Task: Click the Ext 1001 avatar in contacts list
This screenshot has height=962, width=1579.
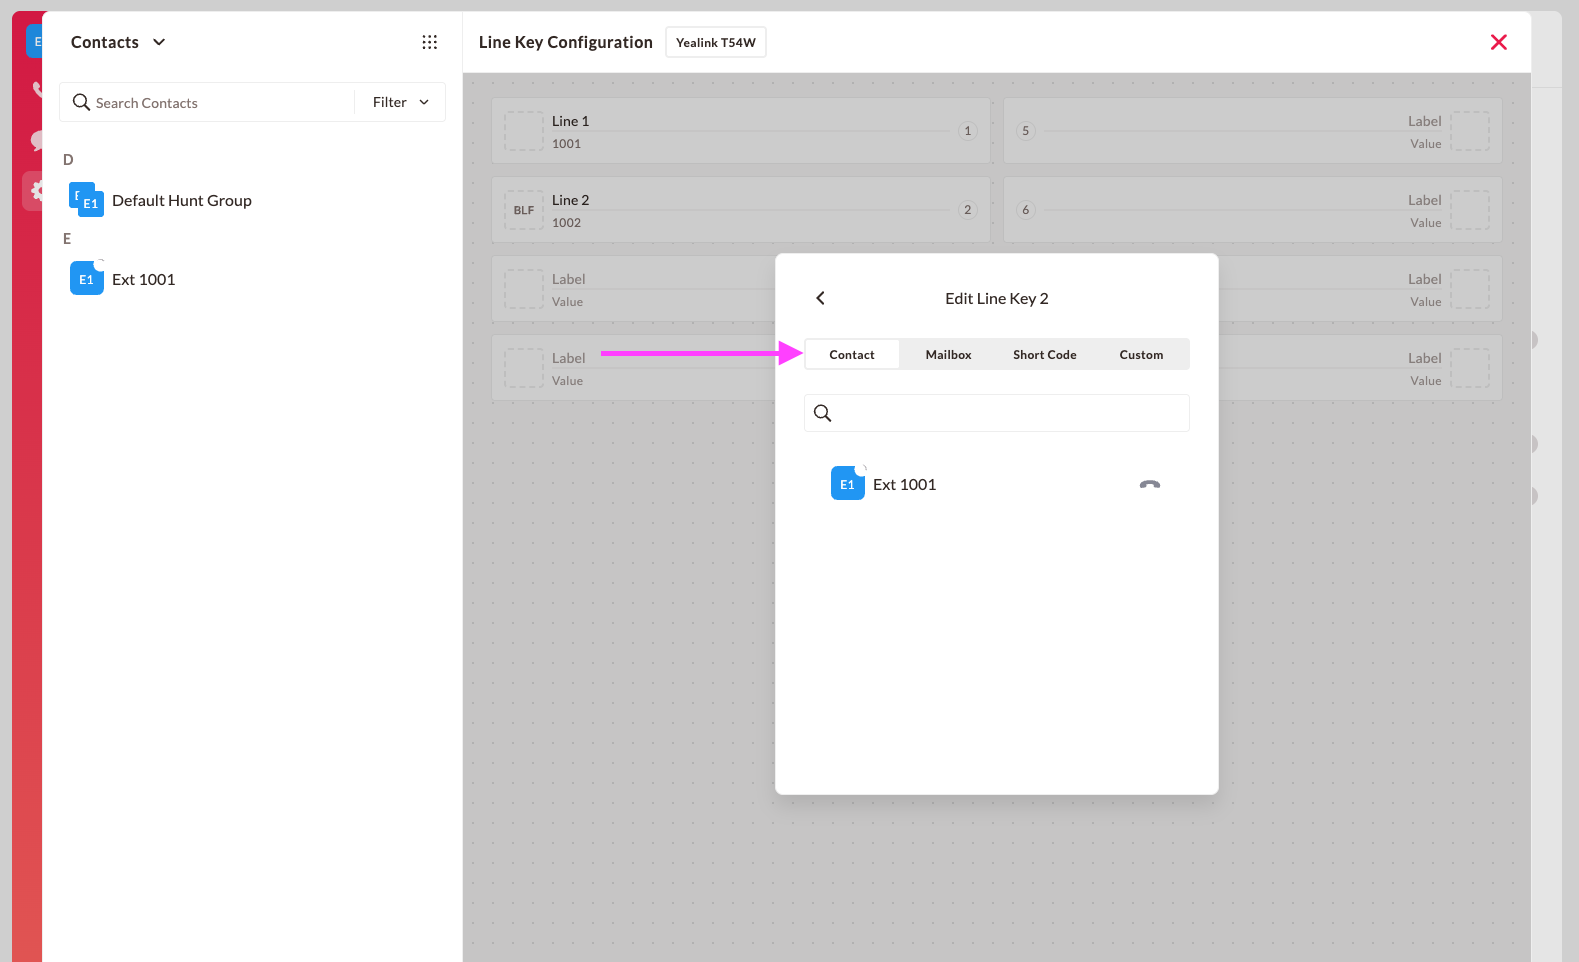Action: coord(86,279)
